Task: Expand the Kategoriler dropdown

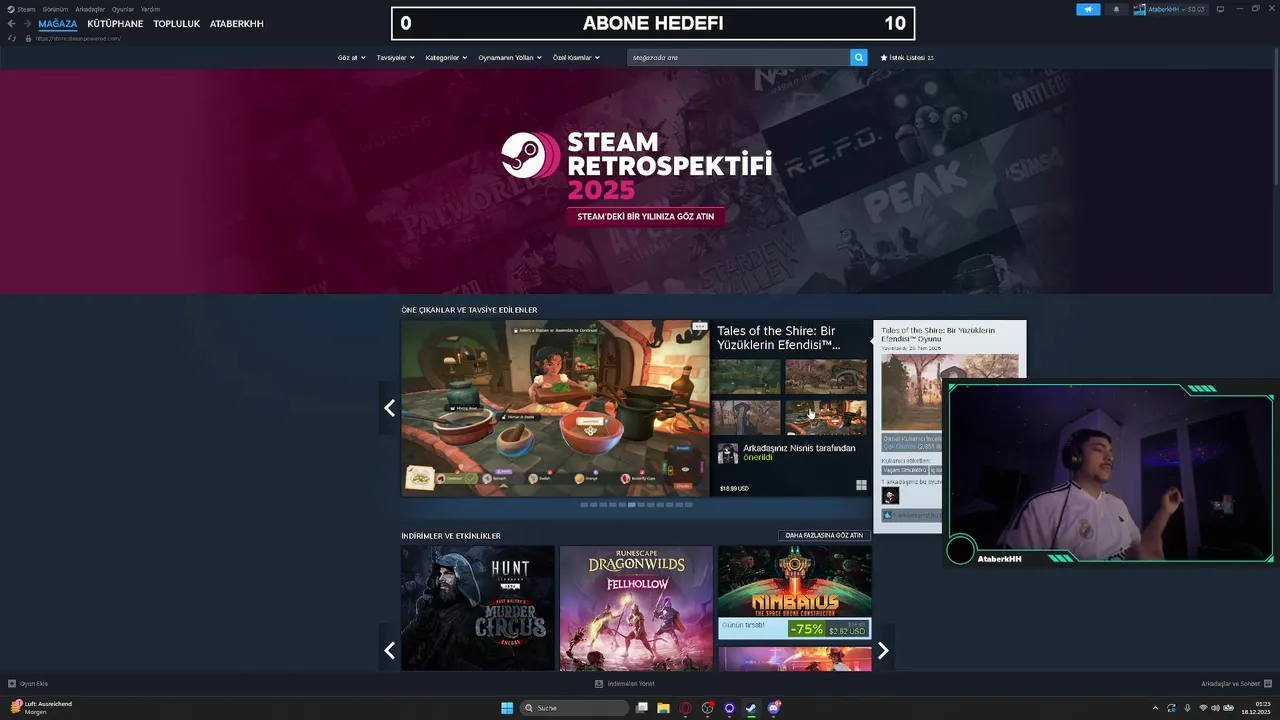Action: pyautogui.click(x=447, y=58)
